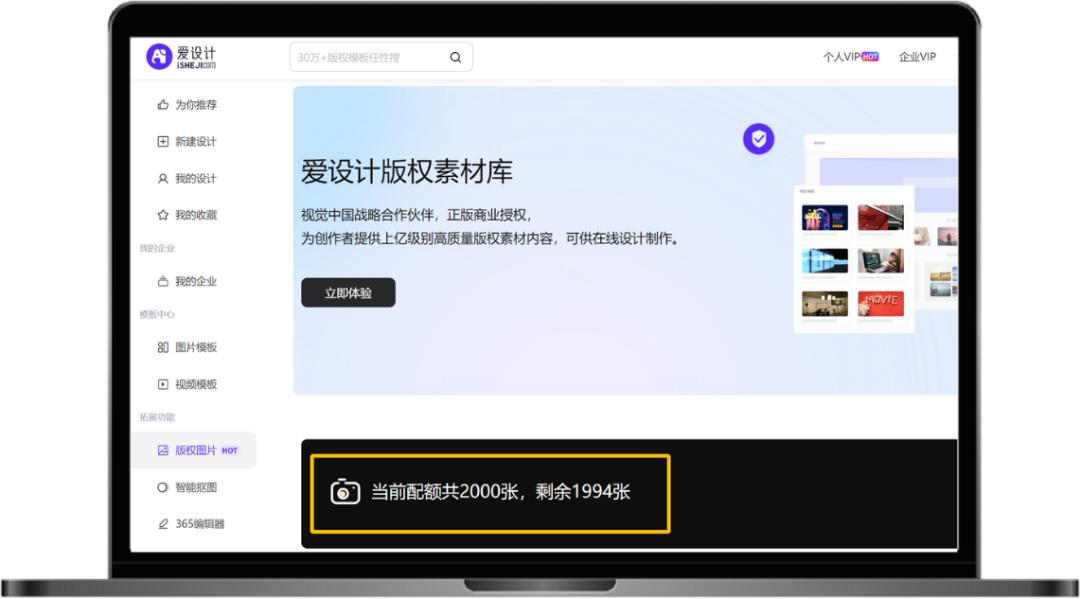
Task: Select the 版权图片 image icon
Action: tap(163, 450)
